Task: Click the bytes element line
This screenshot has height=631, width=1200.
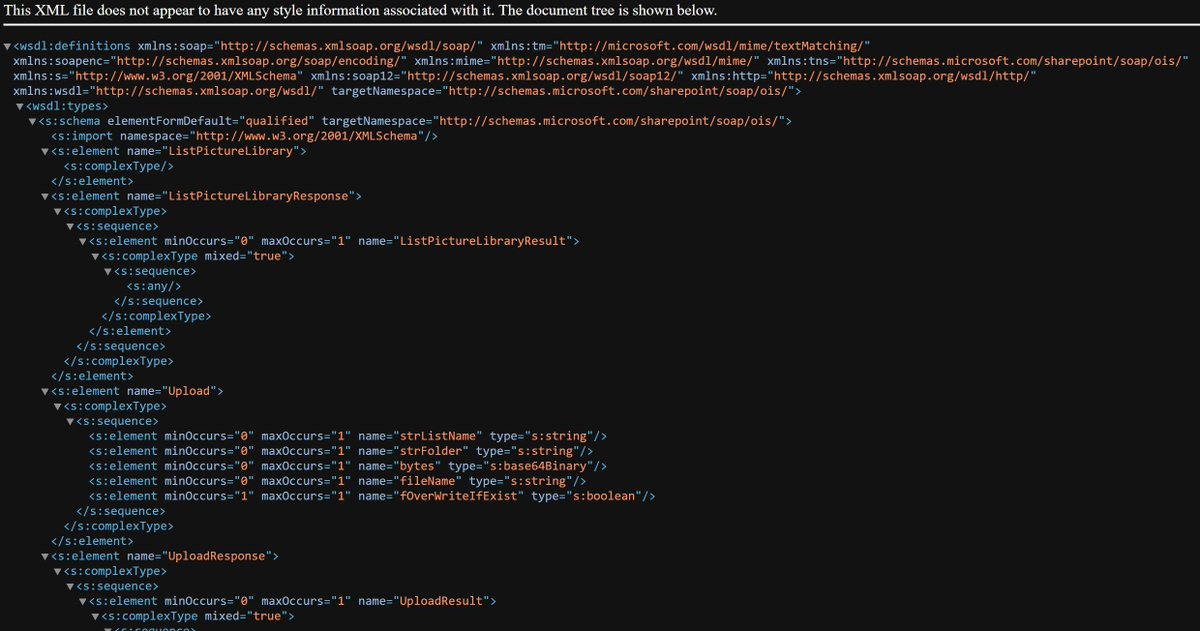Action: (348, 466)
